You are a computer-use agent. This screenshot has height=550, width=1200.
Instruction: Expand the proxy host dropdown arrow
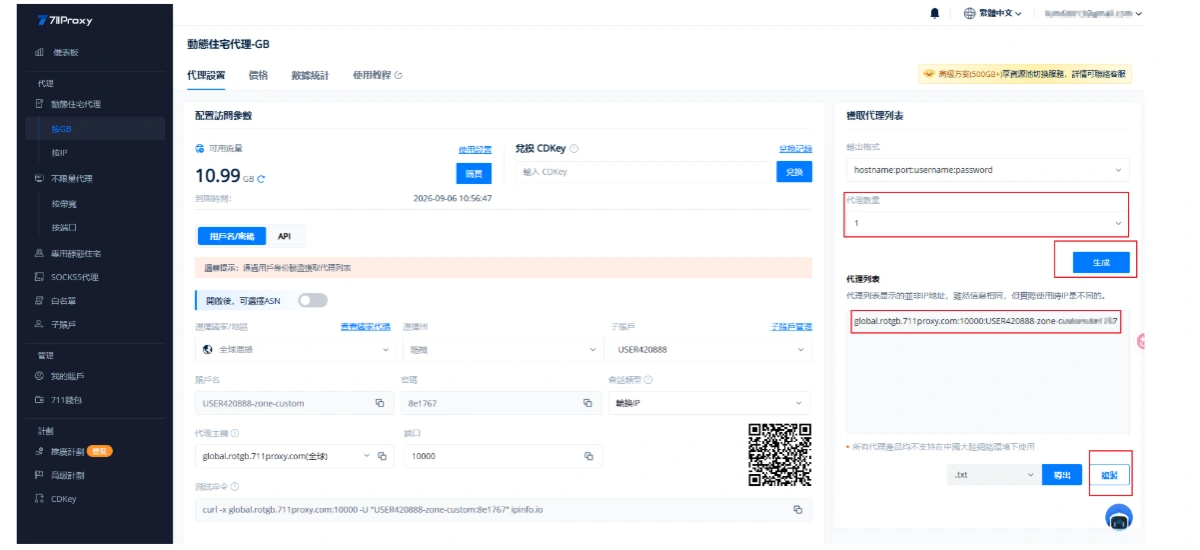pos(366,456)
